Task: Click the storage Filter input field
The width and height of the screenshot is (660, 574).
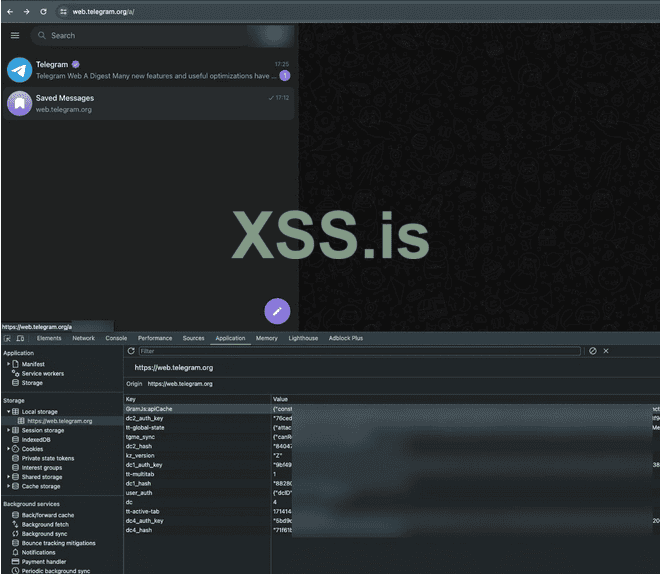Action: coord(359,351)
